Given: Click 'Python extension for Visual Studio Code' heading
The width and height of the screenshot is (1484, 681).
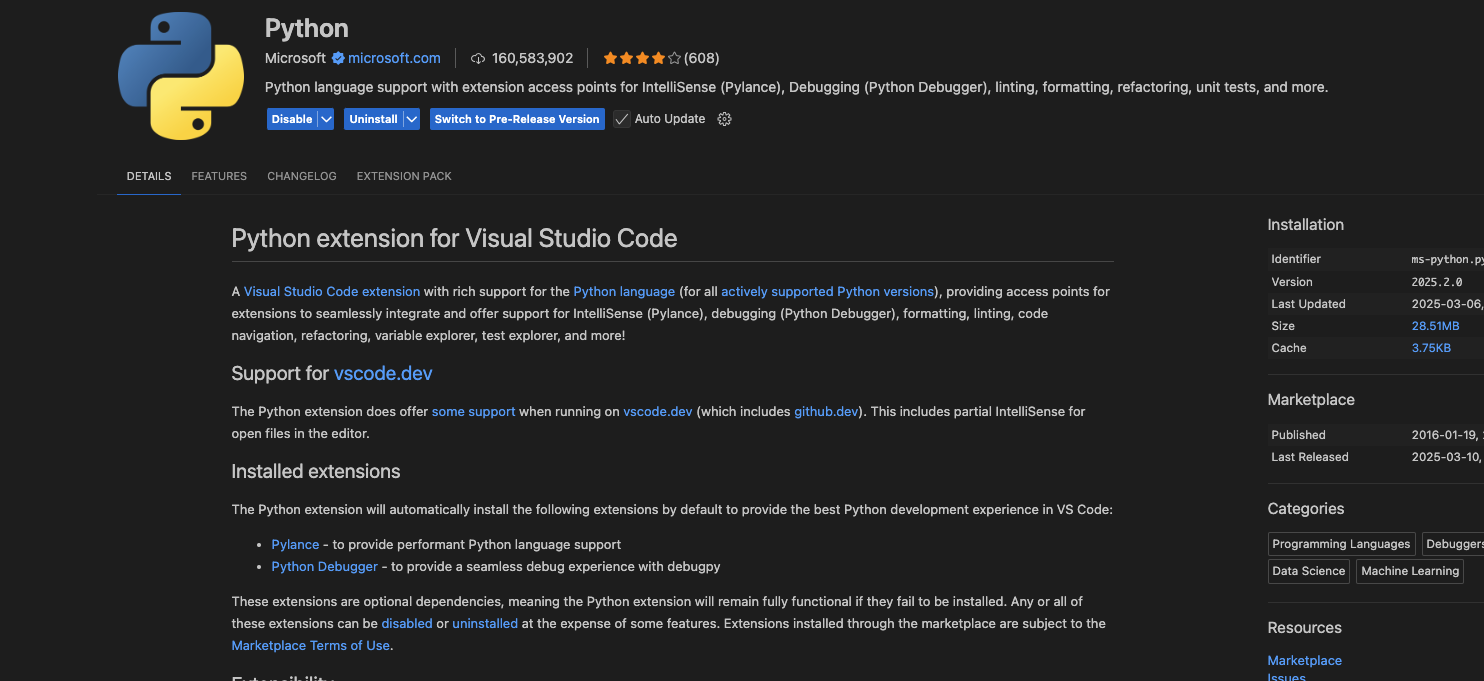Looking at the screenshot, I should click(x=454, y=239).
